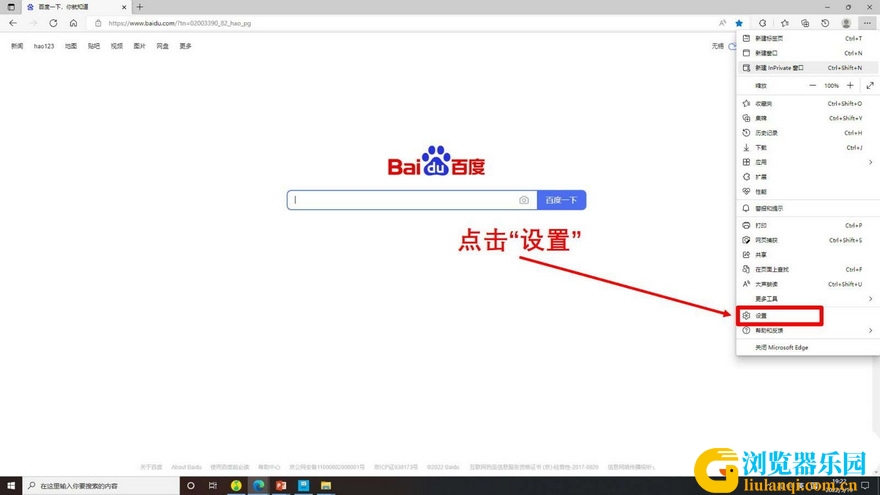Open the home page via the house icon
The image size is (880, 495).
point(74,23)
